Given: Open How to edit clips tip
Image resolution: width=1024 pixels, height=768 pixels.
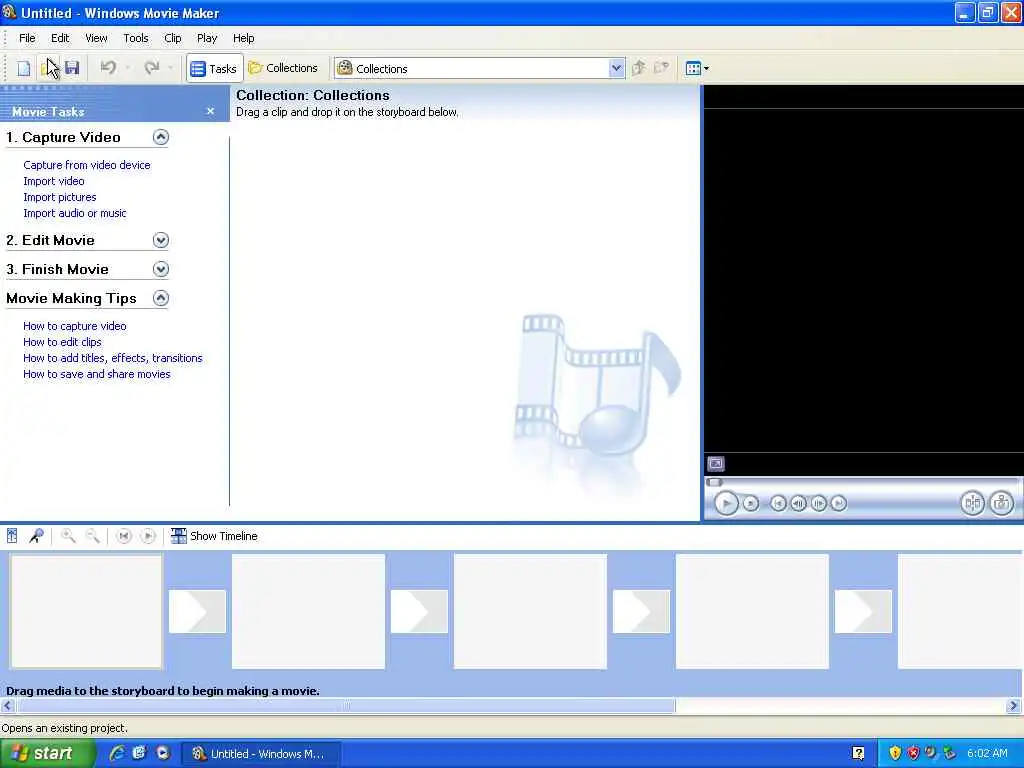Looking at the screenshot, I should click(62, 342).
